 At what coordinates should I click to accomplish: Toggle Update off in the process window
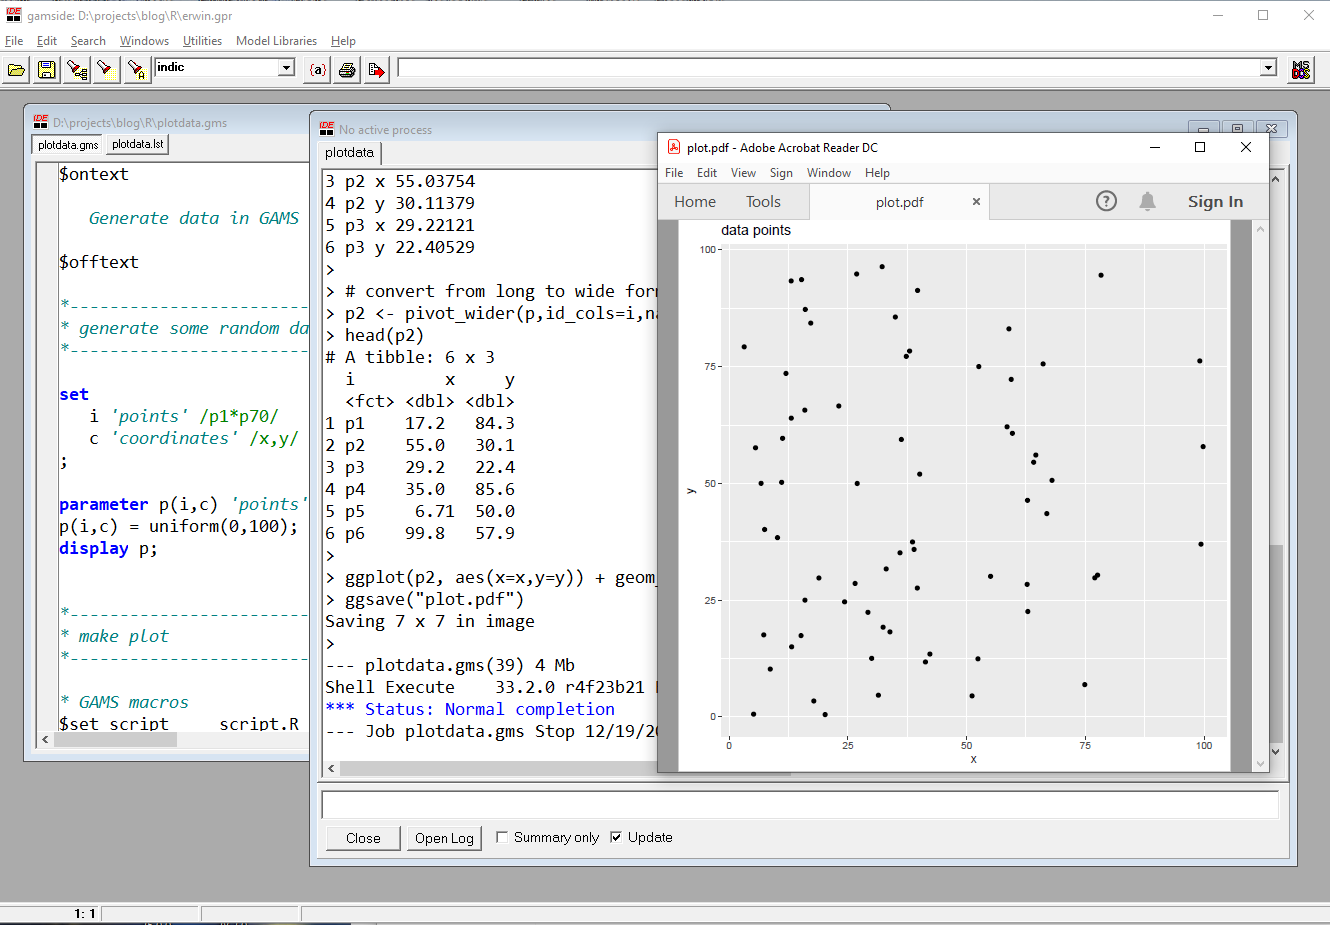[615, 838]
